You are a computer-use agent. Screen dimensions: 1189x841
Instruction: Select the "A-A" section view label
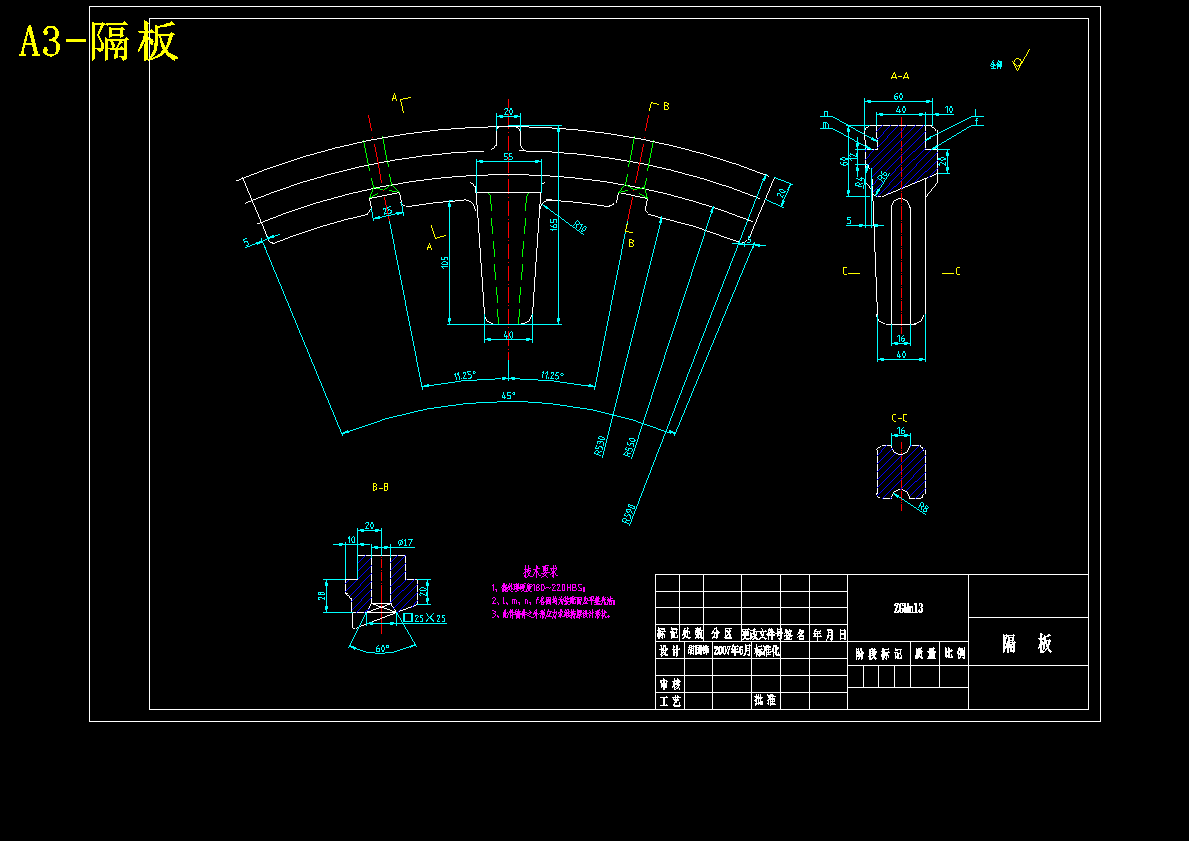899,76
